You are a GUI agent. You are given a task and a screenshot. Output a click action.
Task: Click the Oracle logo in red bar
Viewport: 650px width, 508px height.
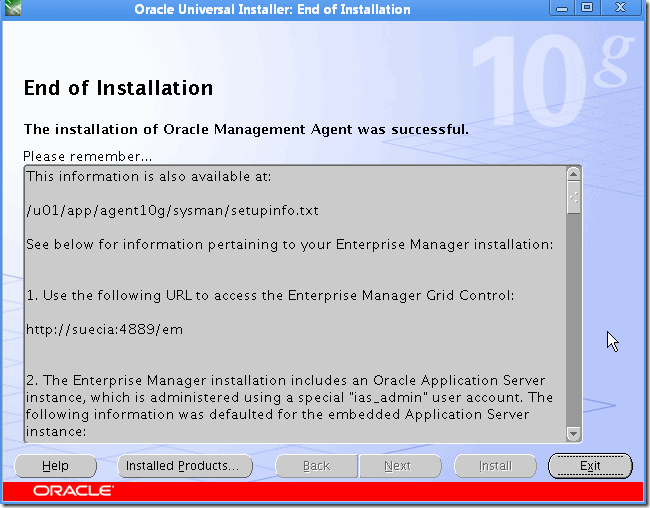73,491
